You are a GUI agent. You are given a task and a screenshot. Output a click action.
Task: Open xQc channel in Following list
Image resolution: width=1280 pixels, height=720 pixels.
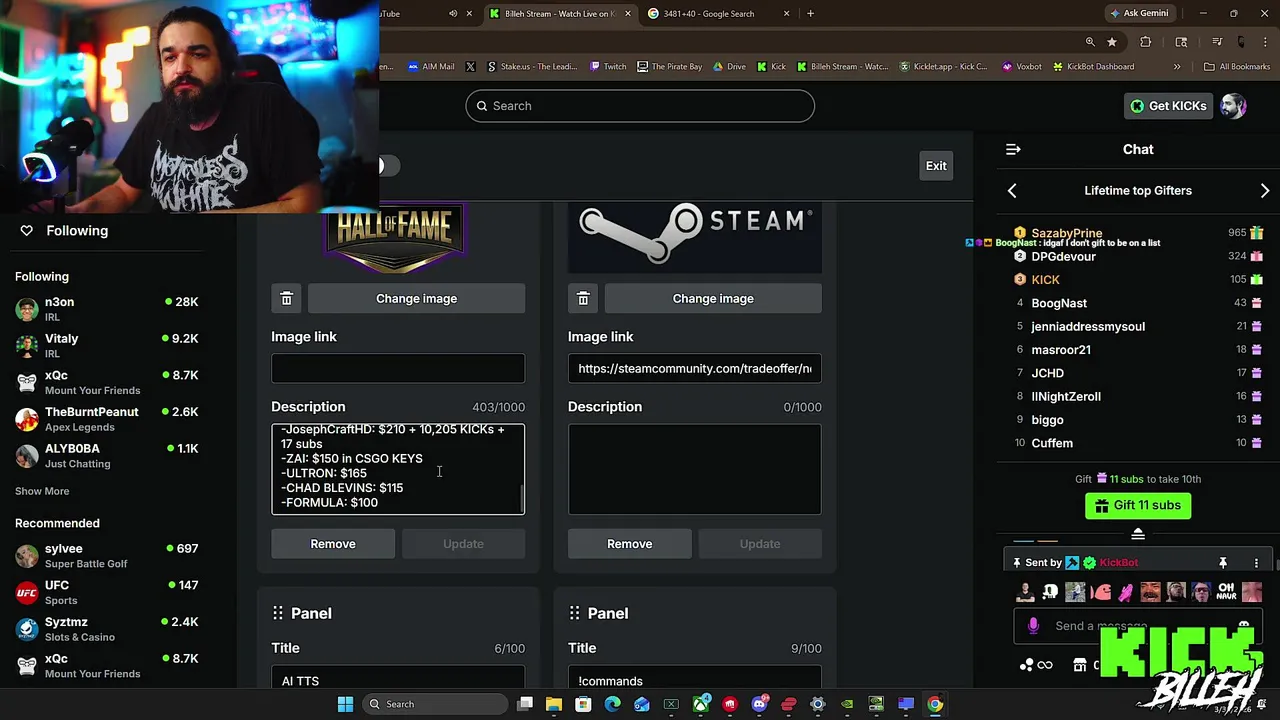(107, 382)
